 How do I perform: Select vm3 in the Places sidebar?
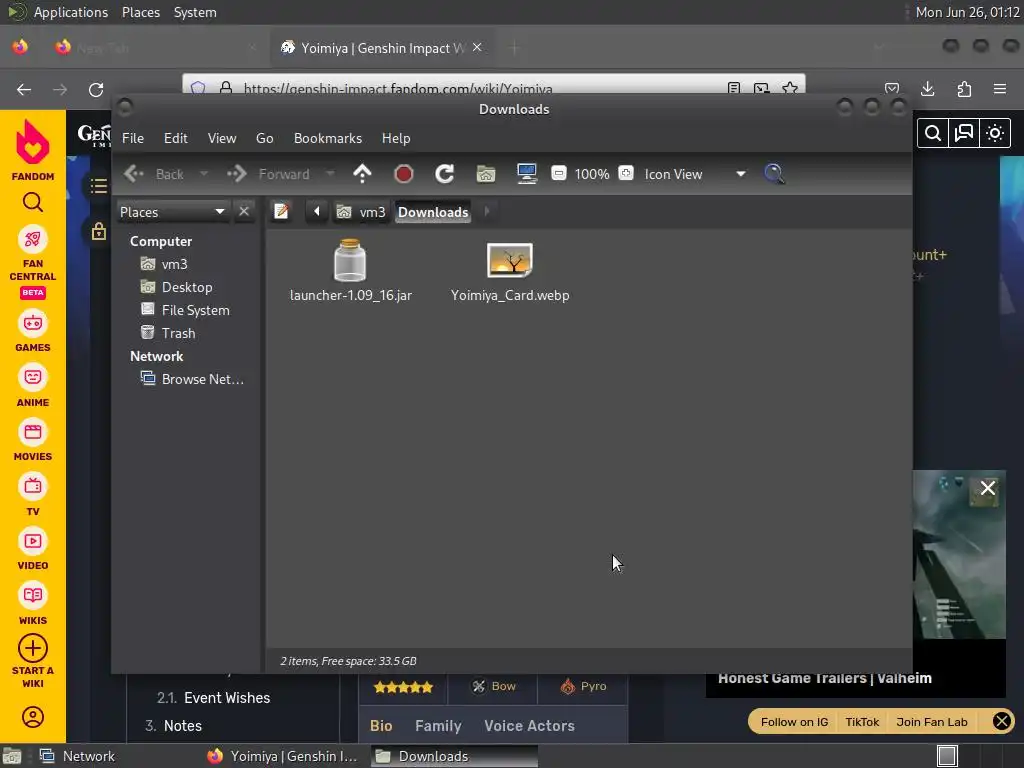(165, 264)
